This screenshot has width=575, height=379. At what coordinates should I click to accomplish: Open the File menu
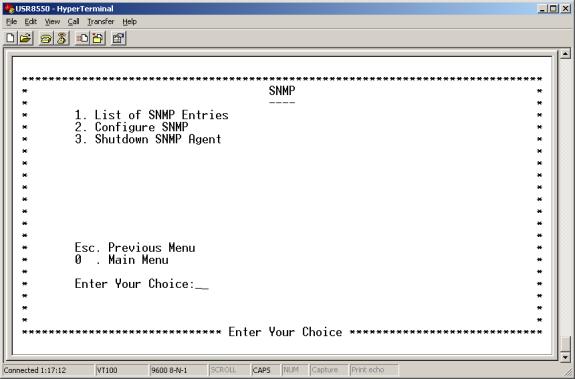[x=12, y=22]
